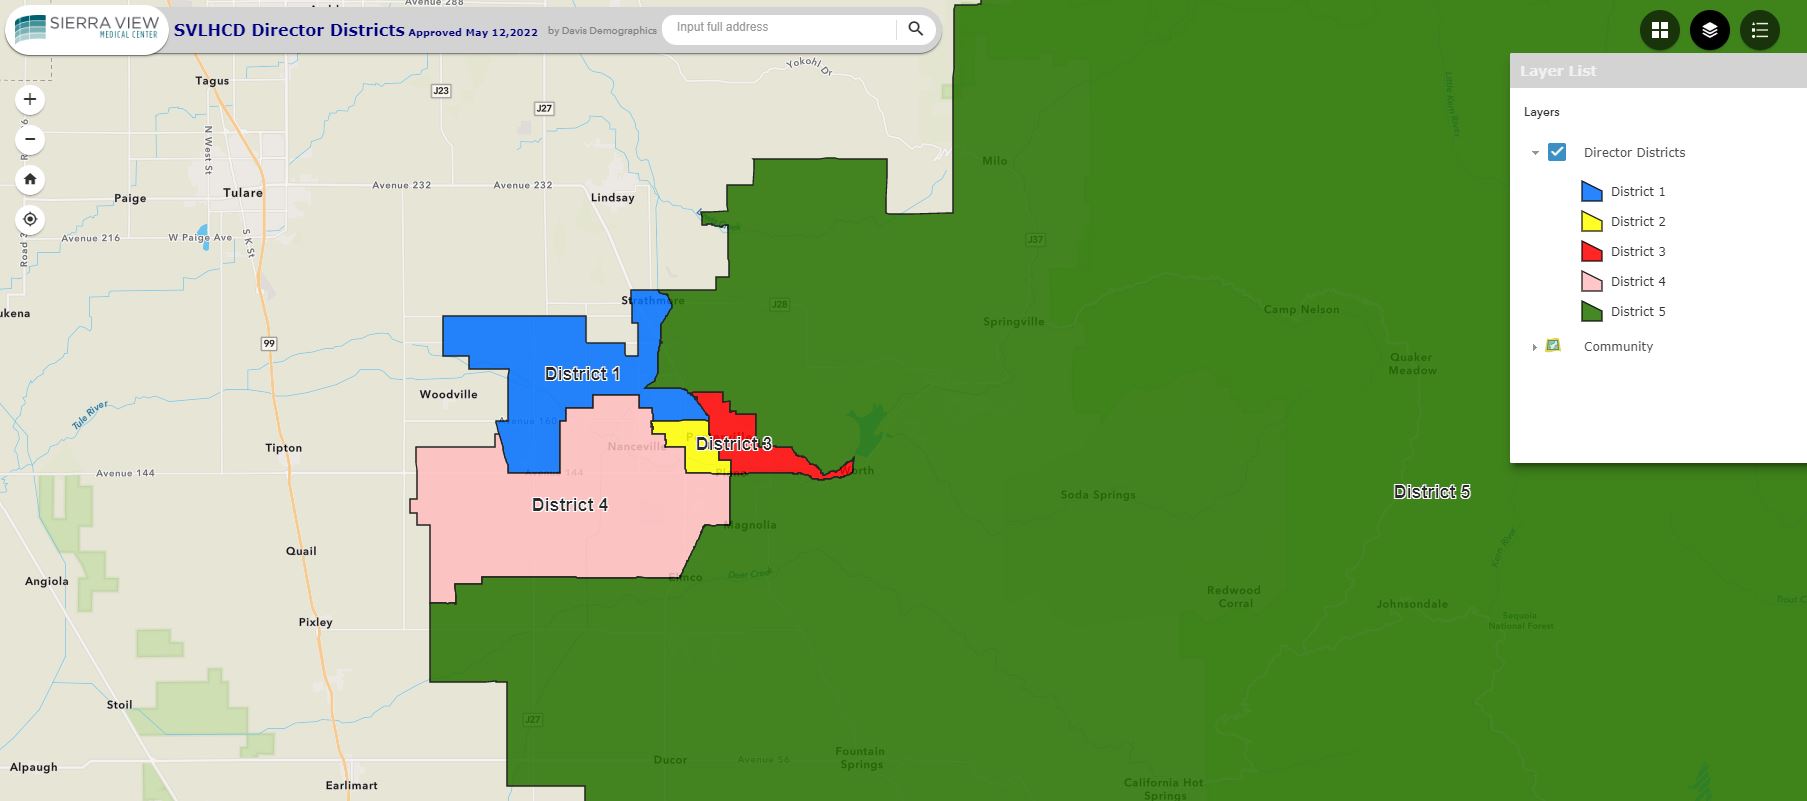
Task: Click the My Location button
Action: 30,219
